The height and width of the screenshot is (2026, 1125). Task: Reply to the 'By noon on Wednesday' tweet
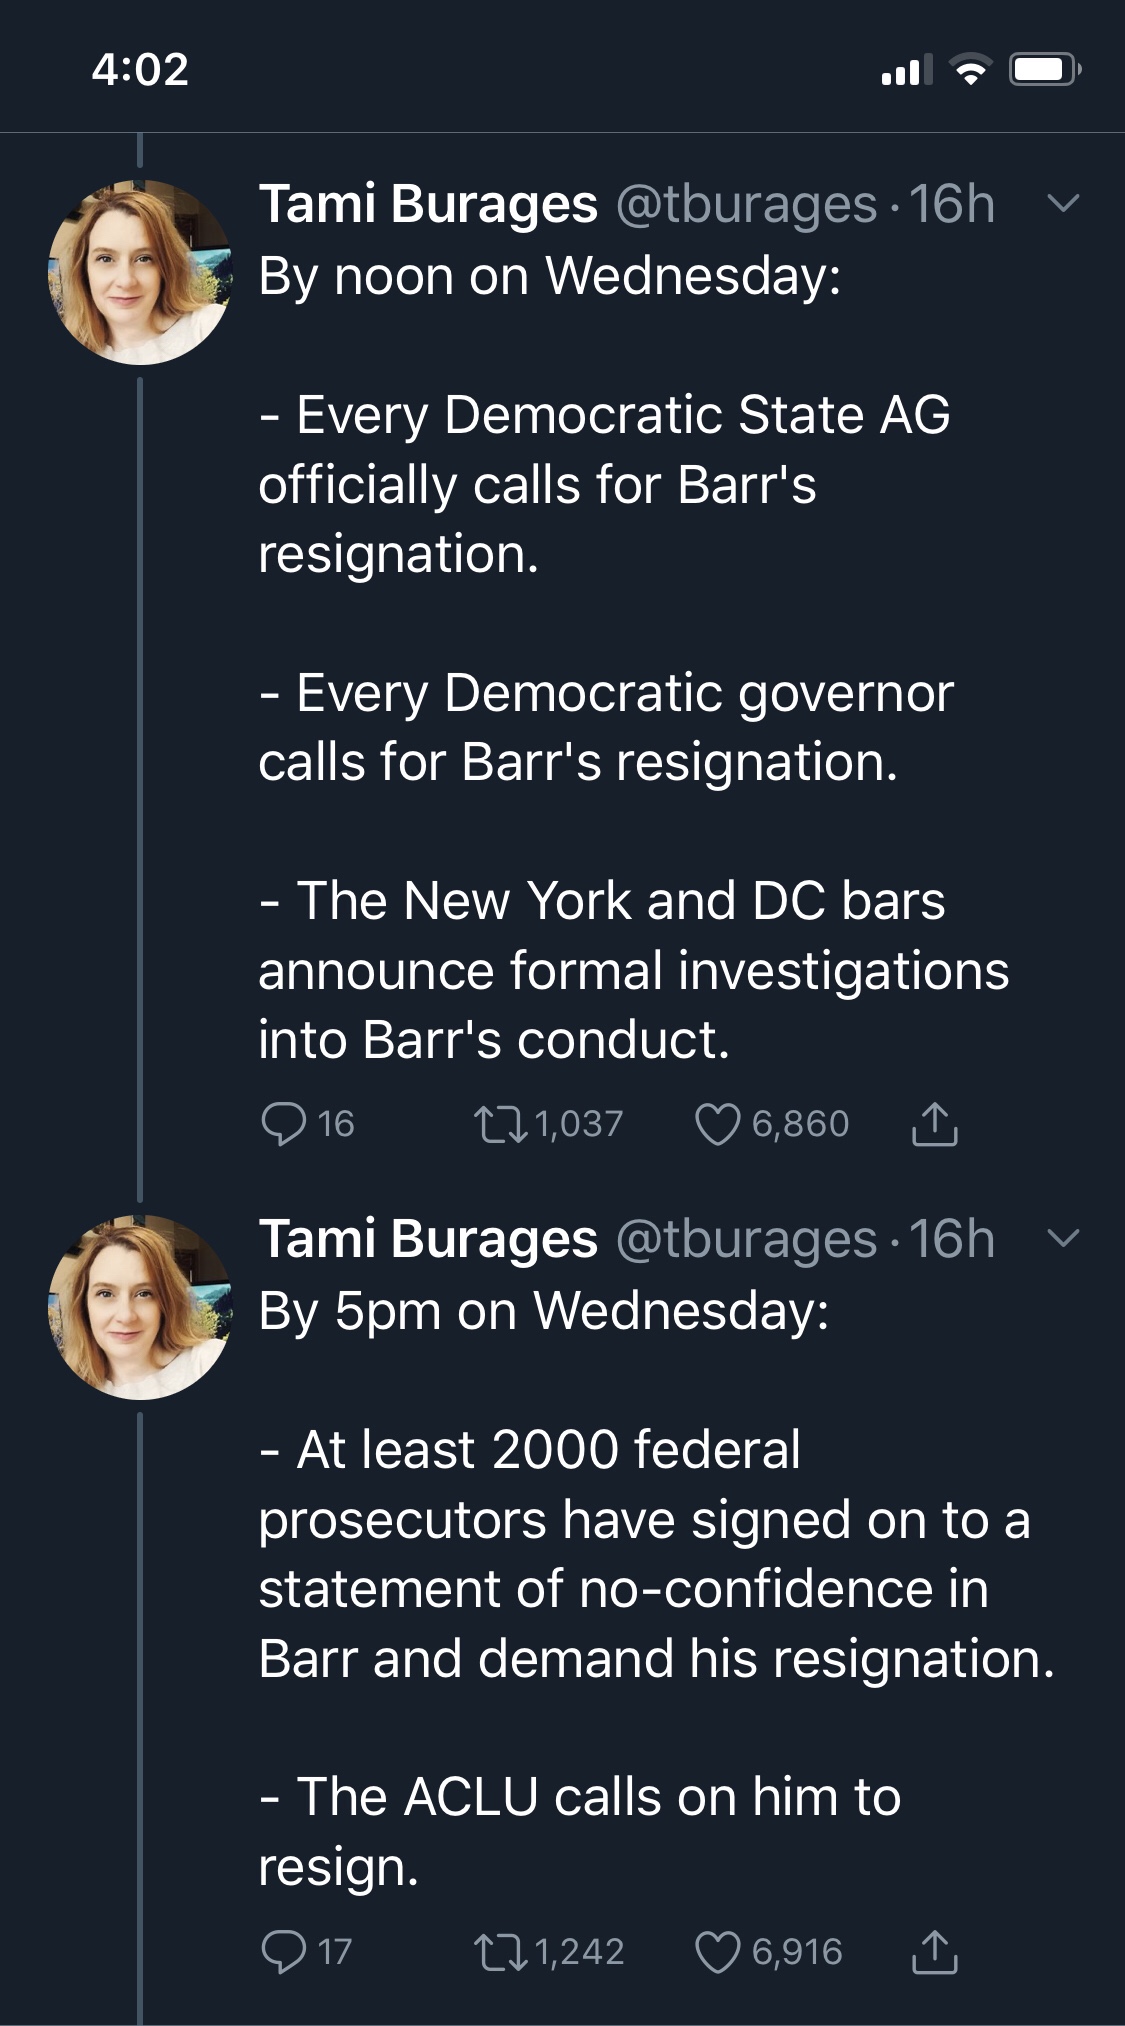click(283, 1123)
